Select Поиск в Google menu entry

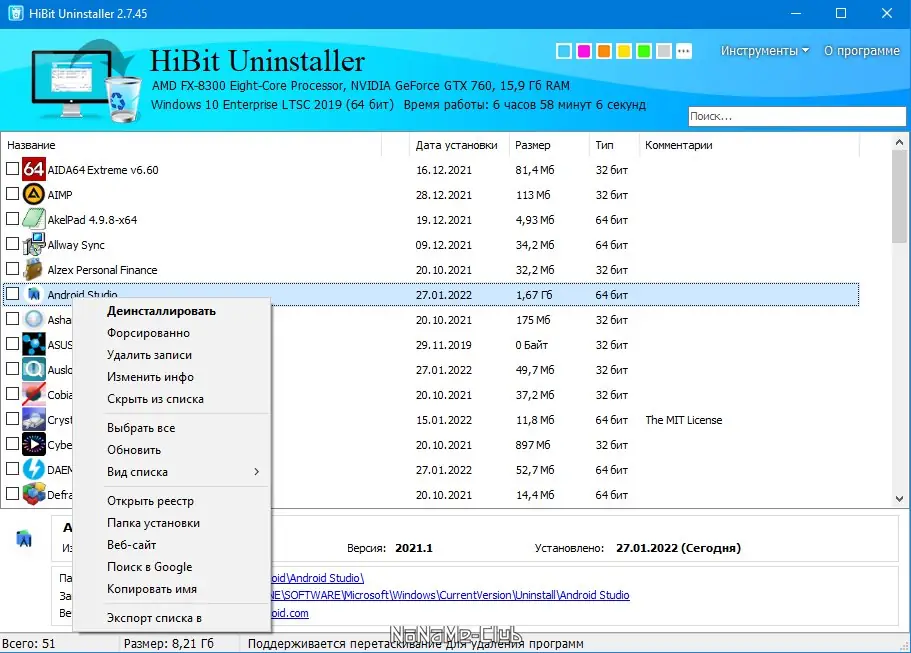coord(172,567)
